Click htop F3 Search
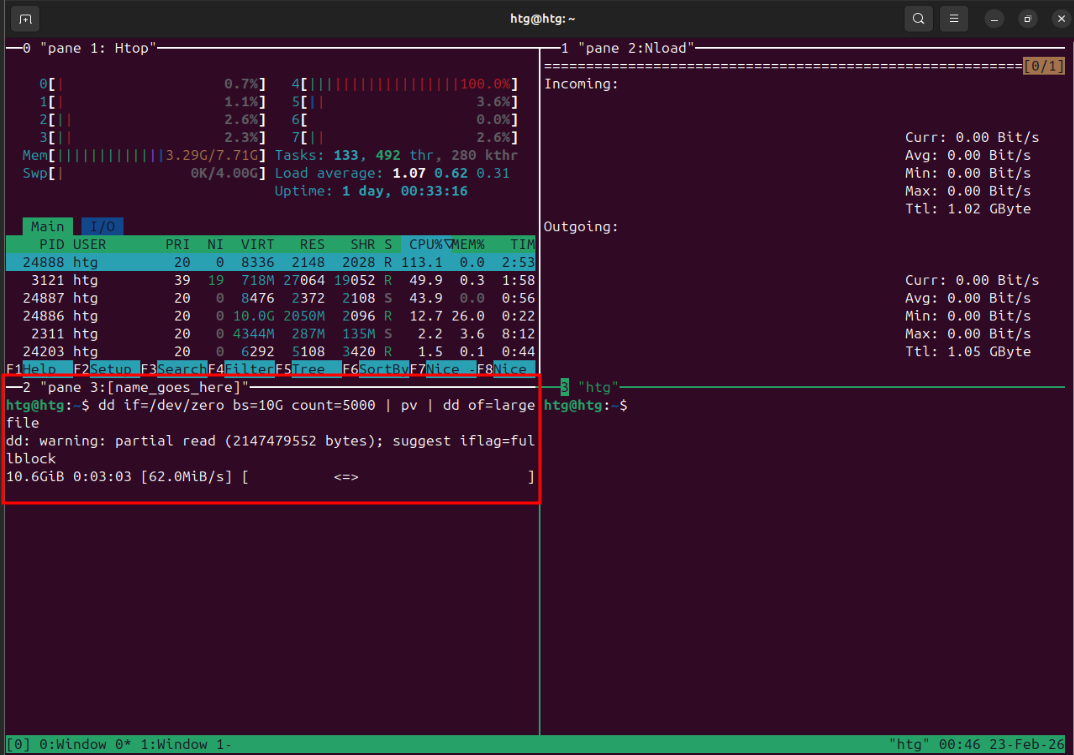 (x=174, y=369)
